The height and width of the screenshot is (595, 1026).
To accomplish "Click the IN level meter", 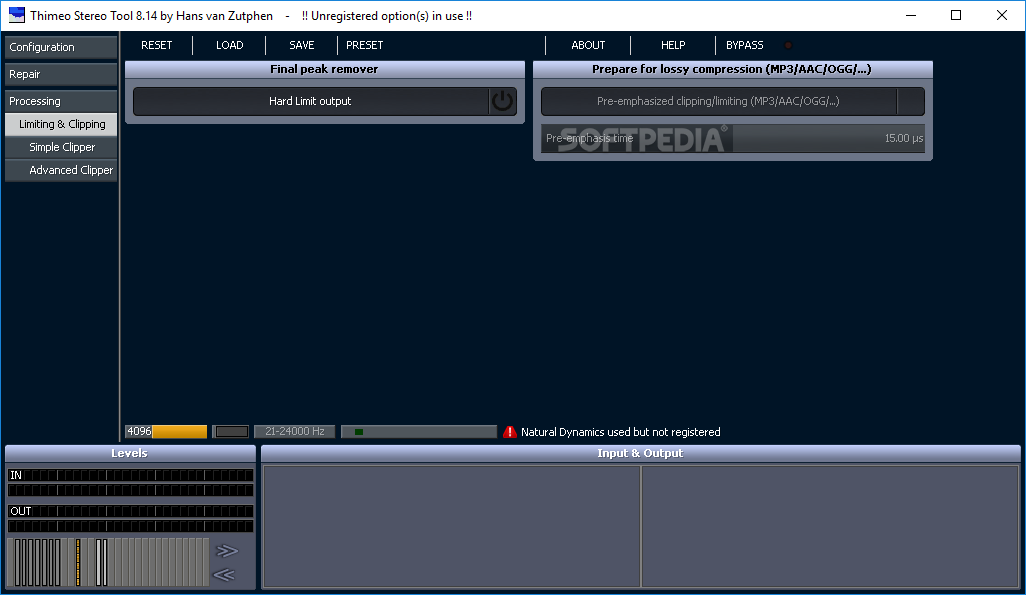I will click(x=130, y=482).
